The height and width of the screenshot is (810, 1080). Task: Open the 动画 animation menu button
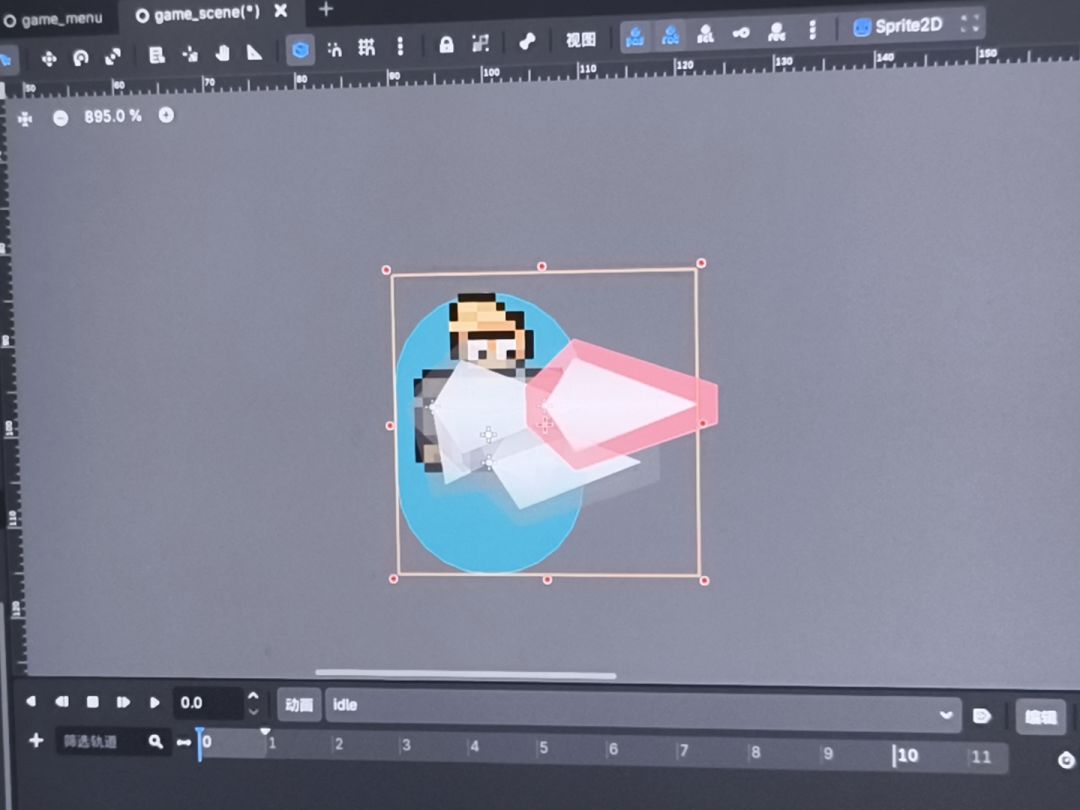(x=299, y=705)
